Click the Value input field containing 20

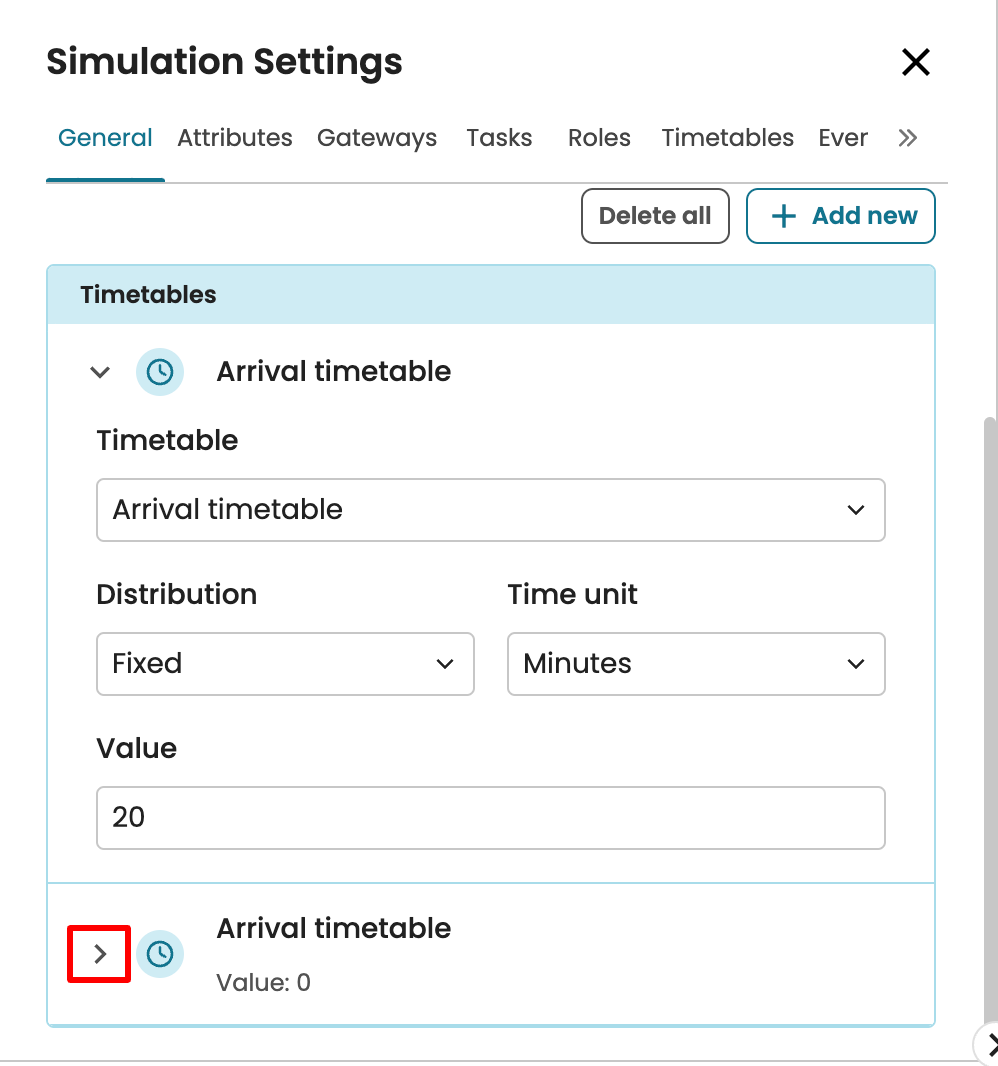click(490, 818)
